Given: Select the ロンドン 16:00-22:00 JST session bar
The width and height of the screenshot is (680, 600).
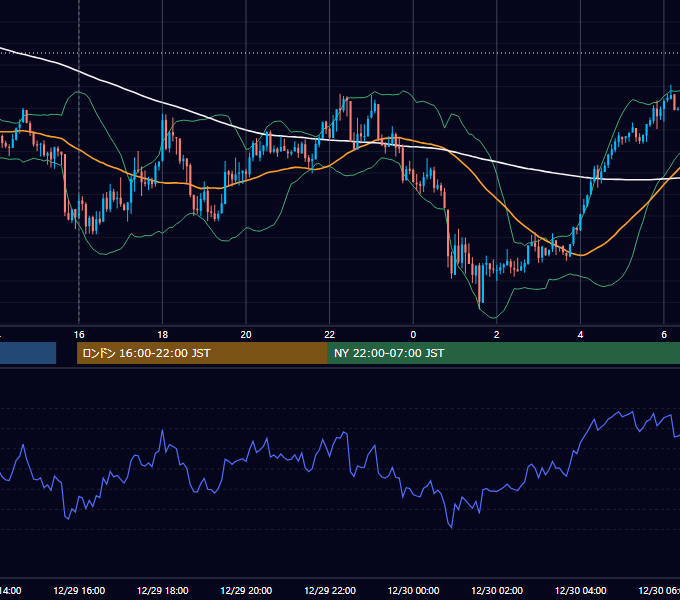Looking at the screenshot, I should pos(202,353).
